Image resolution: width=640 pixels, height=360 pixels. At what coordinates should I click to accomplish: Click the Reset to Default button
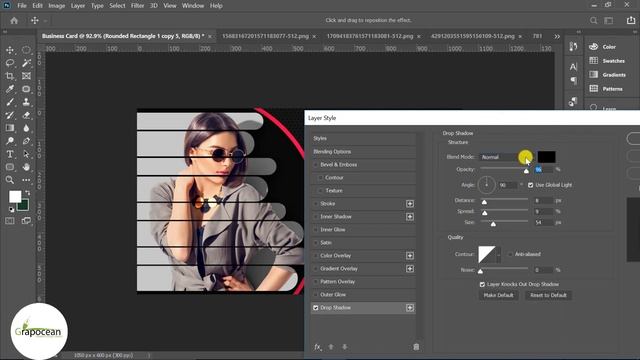(548, 295)
